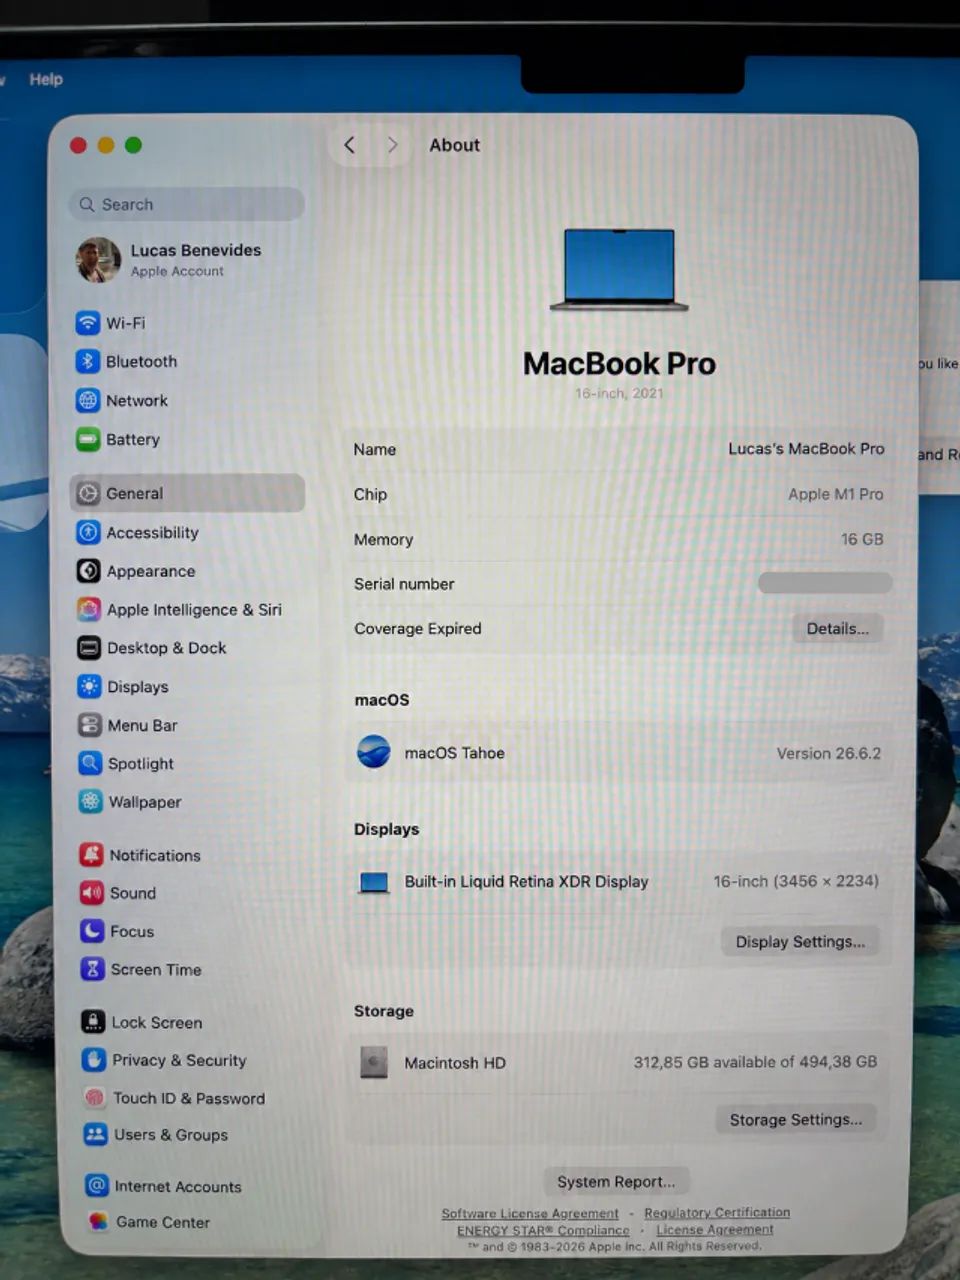
Task: Open Touch ID fingerprint icon
Action: 95,1097
